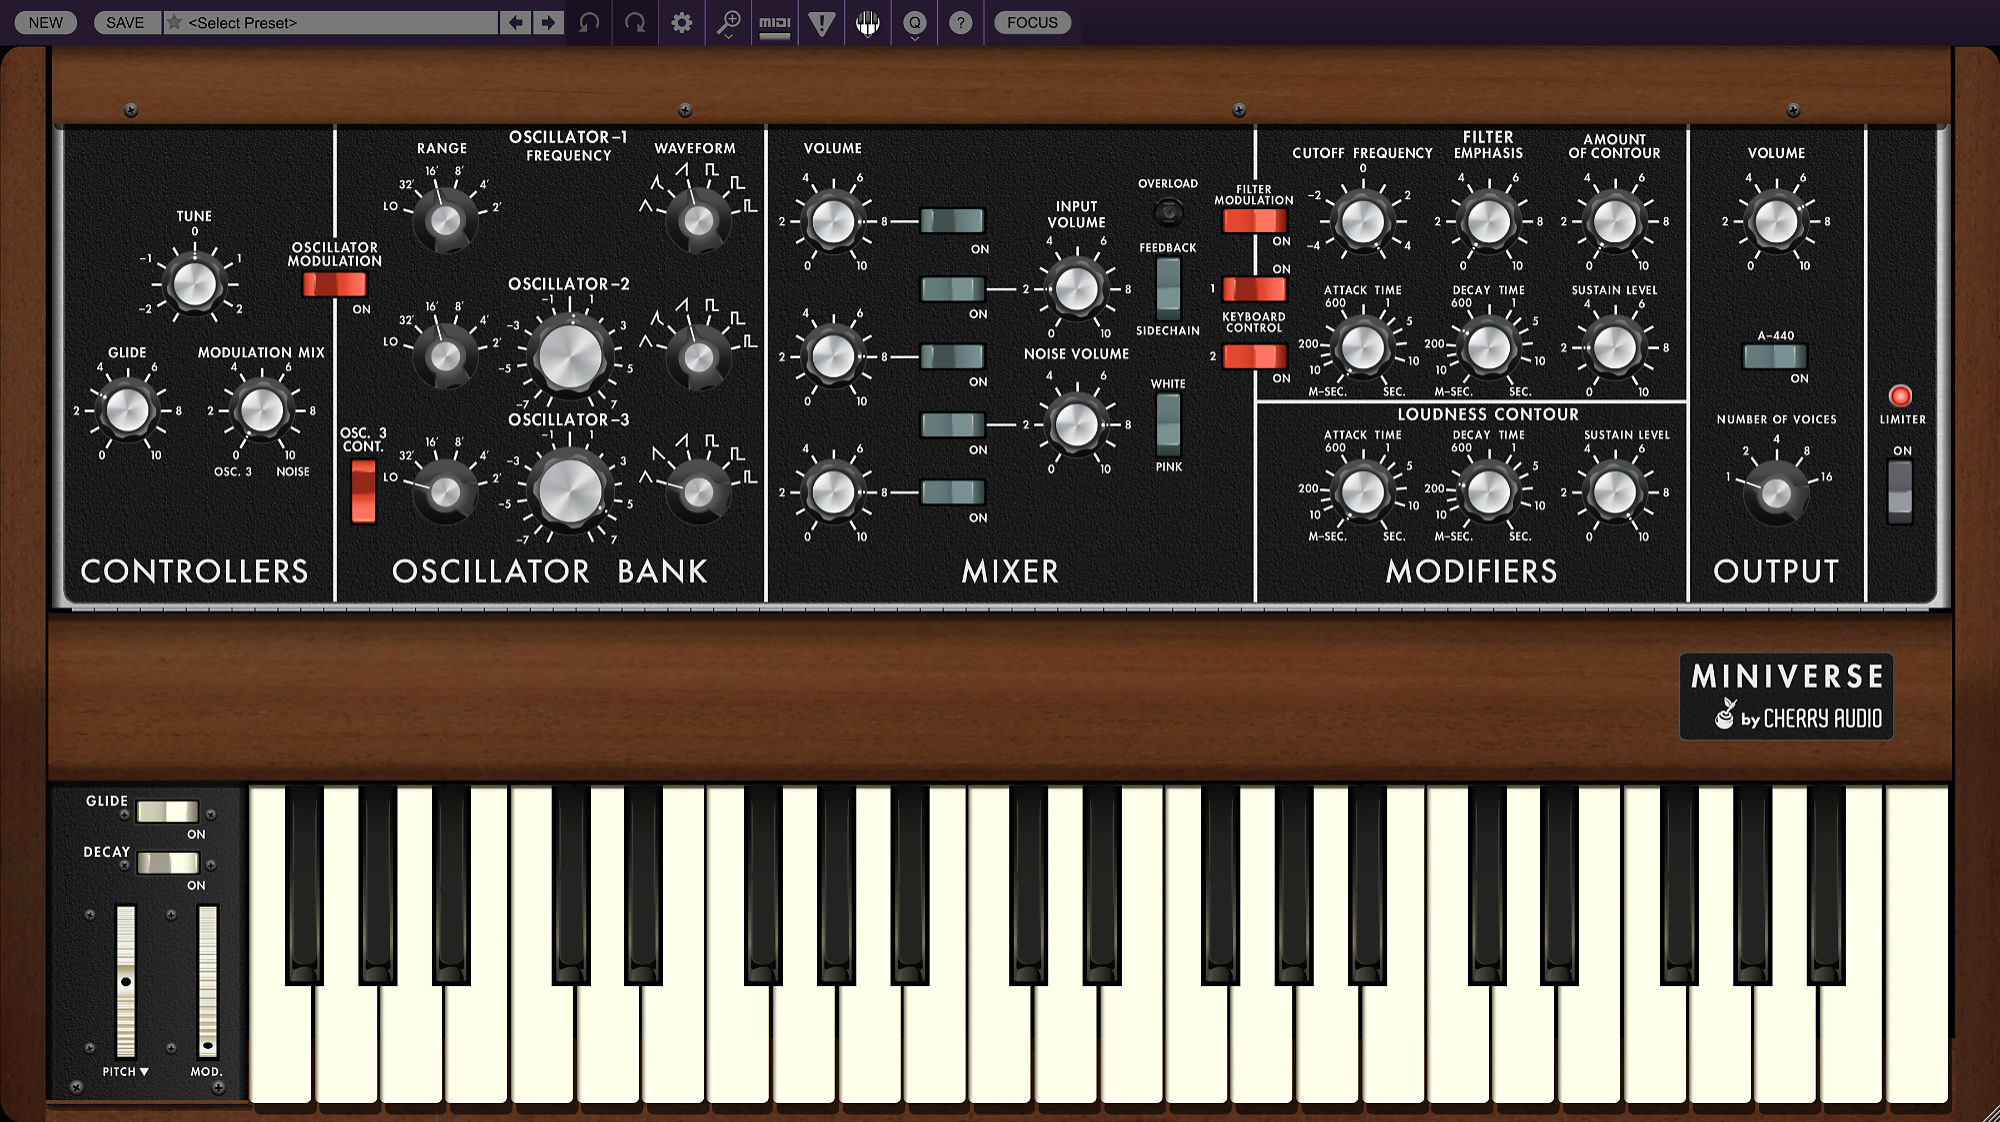The height and width of the screenshot is (1122, 2000).
Task: Click the panic warning triangle icon
Action: click(821, 22)
